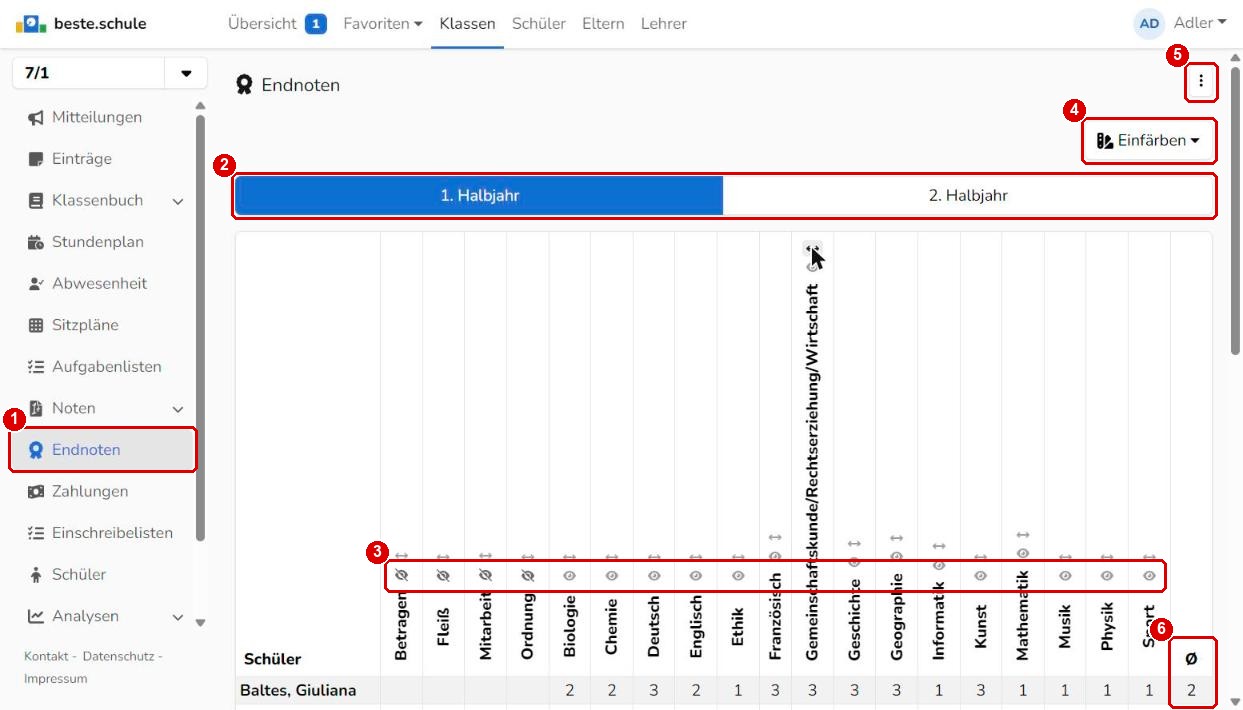Click the width arrow above Musik column

click(1065, 557)
